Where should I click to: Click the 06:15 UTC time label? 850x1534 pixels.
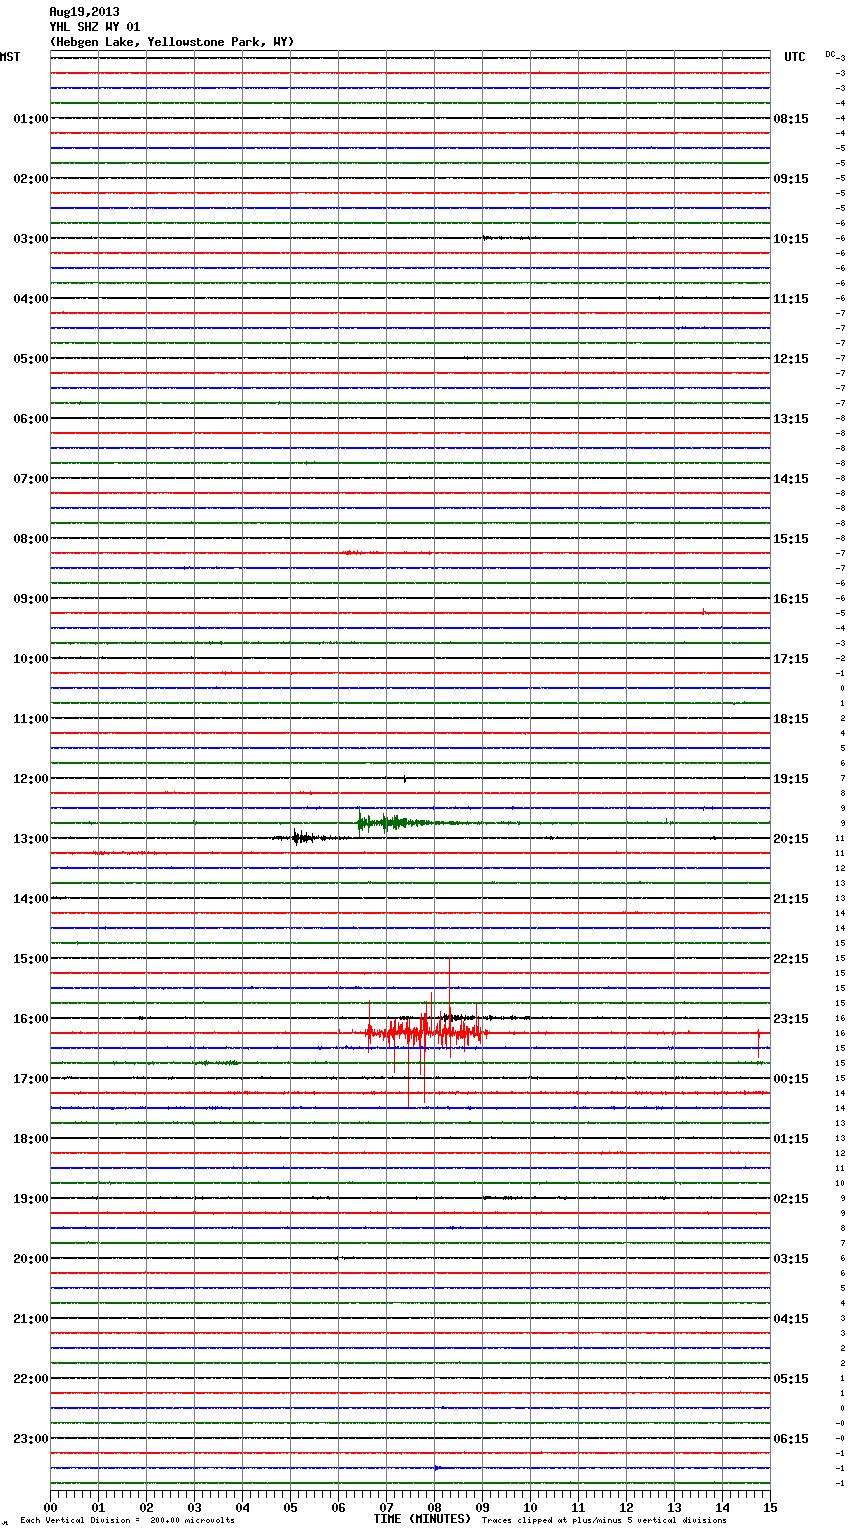791,1439
